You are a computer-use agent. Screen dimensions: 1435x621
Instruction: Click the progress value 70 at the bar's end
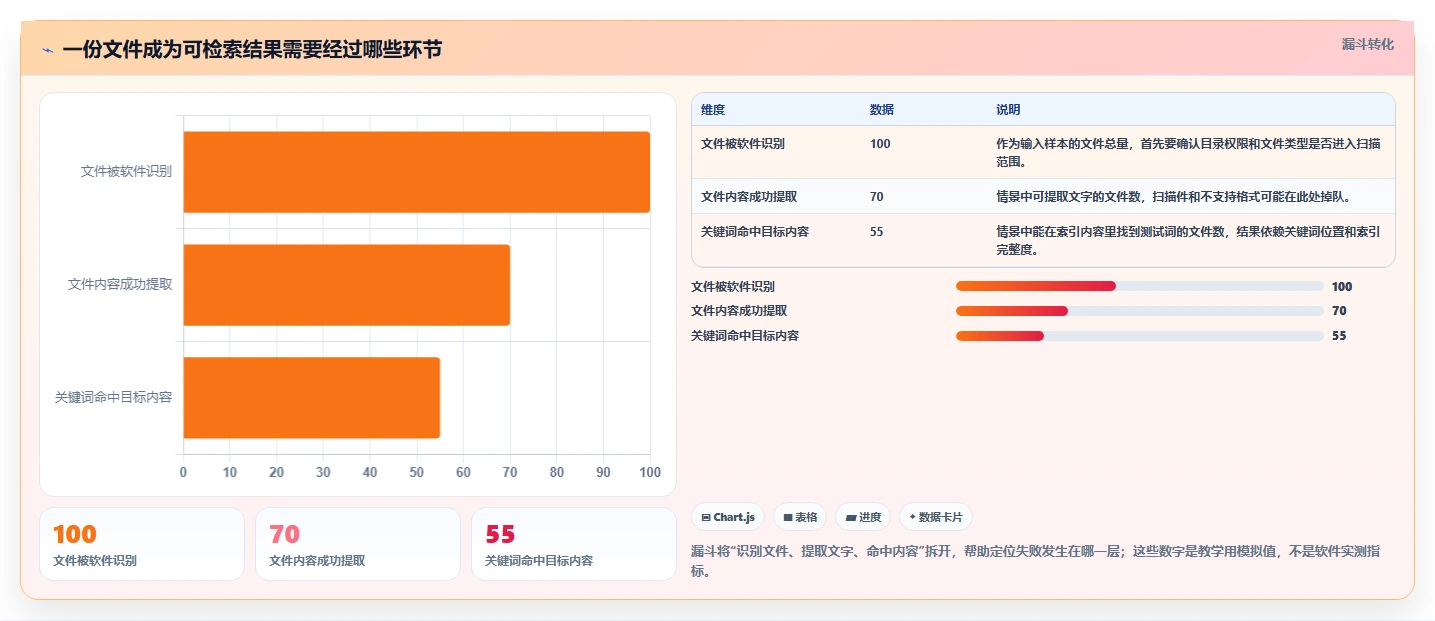click(1339, 311)
